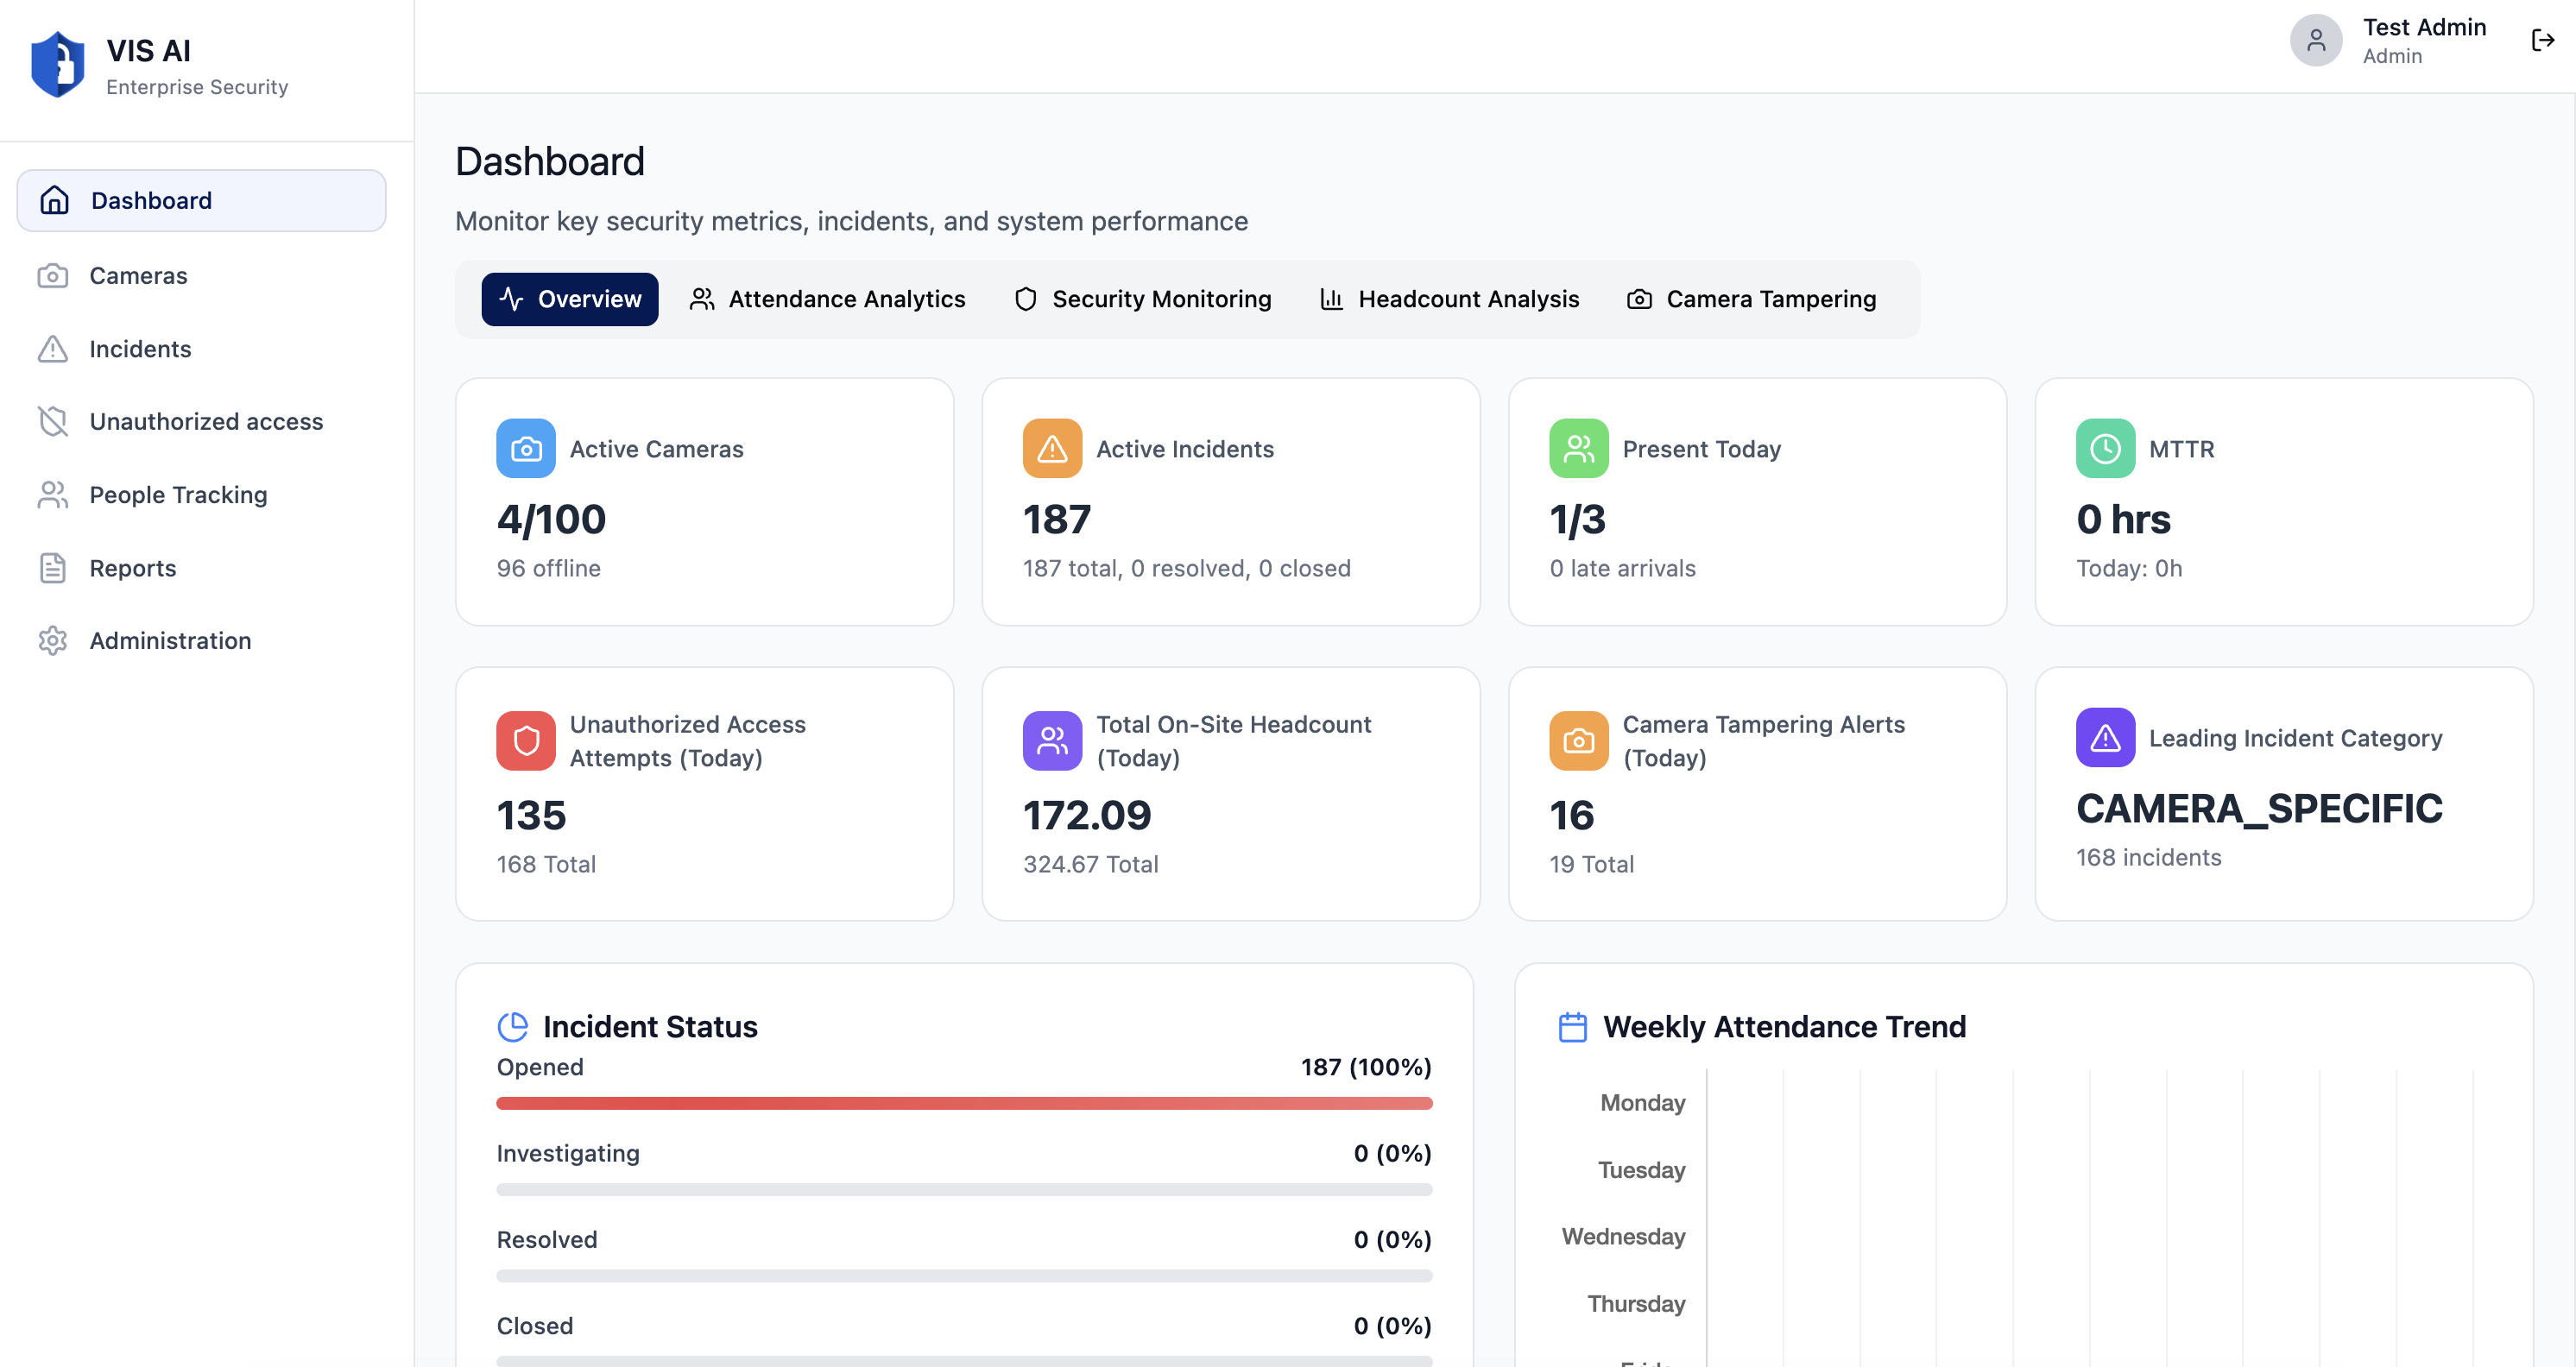This screenshot has width=2576, height=1367.
Task: Open the Camera Tampering tab
Action: (1751, 299)
